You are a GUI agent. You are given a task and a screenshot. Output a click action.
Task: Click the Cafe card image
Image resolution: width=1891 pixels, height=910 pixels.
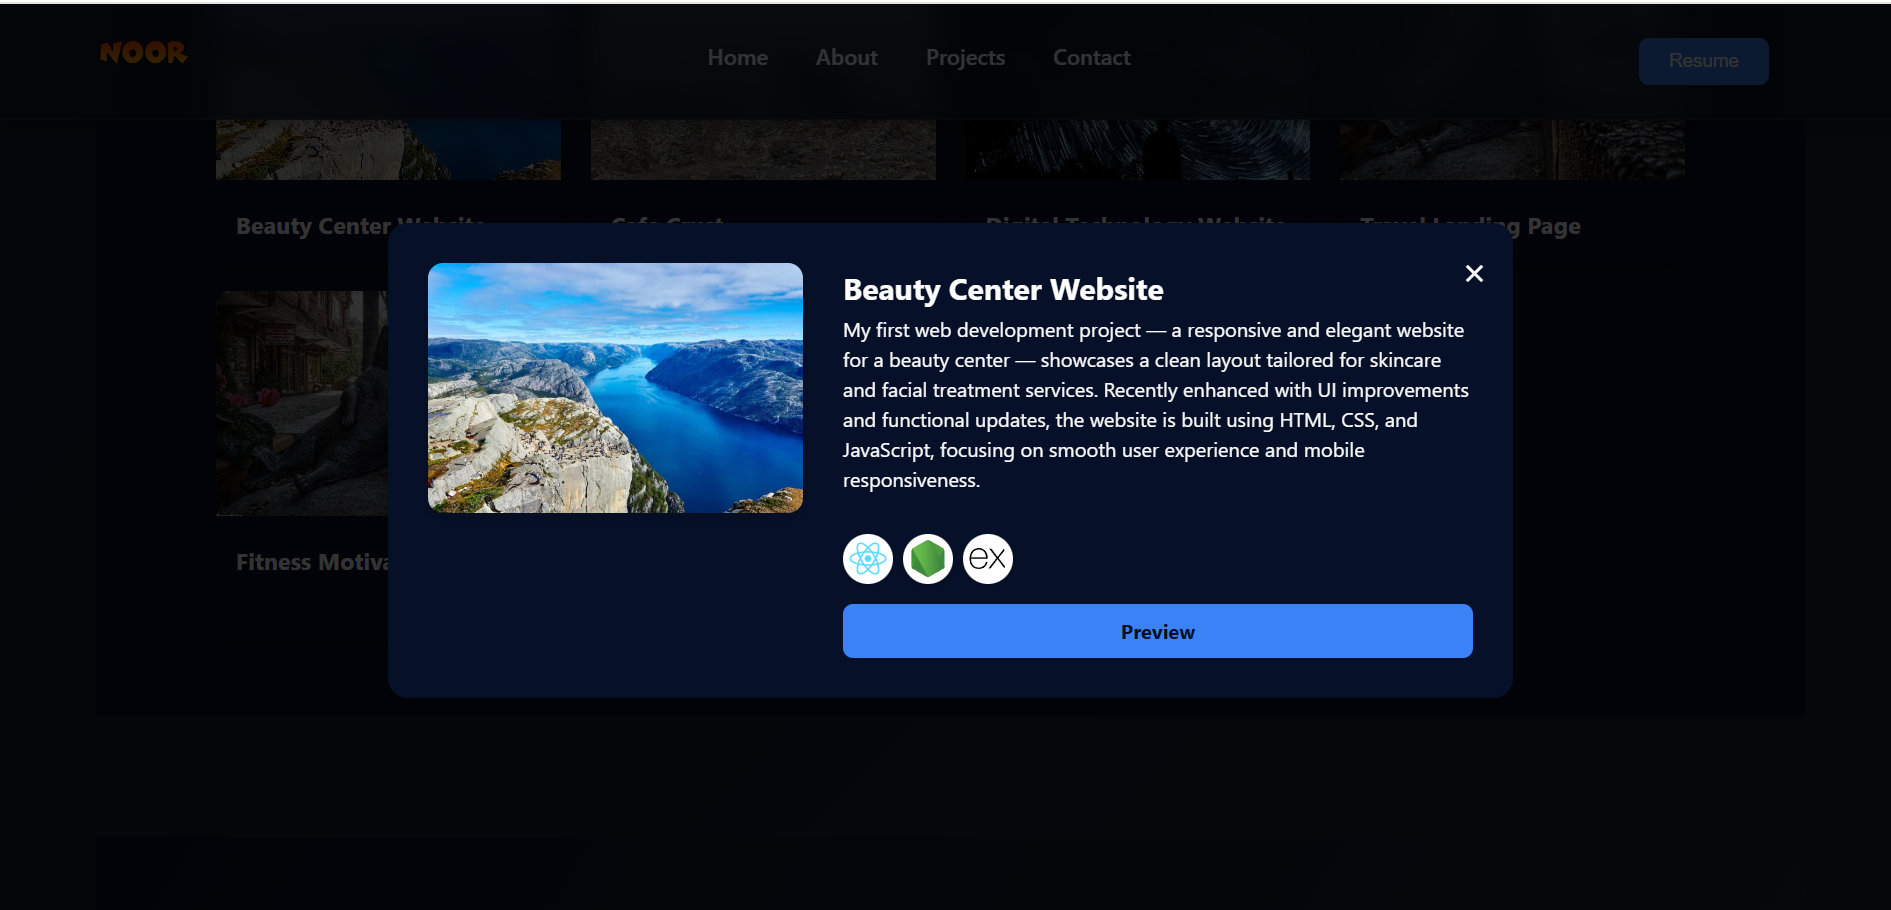(x=763, y=150)
